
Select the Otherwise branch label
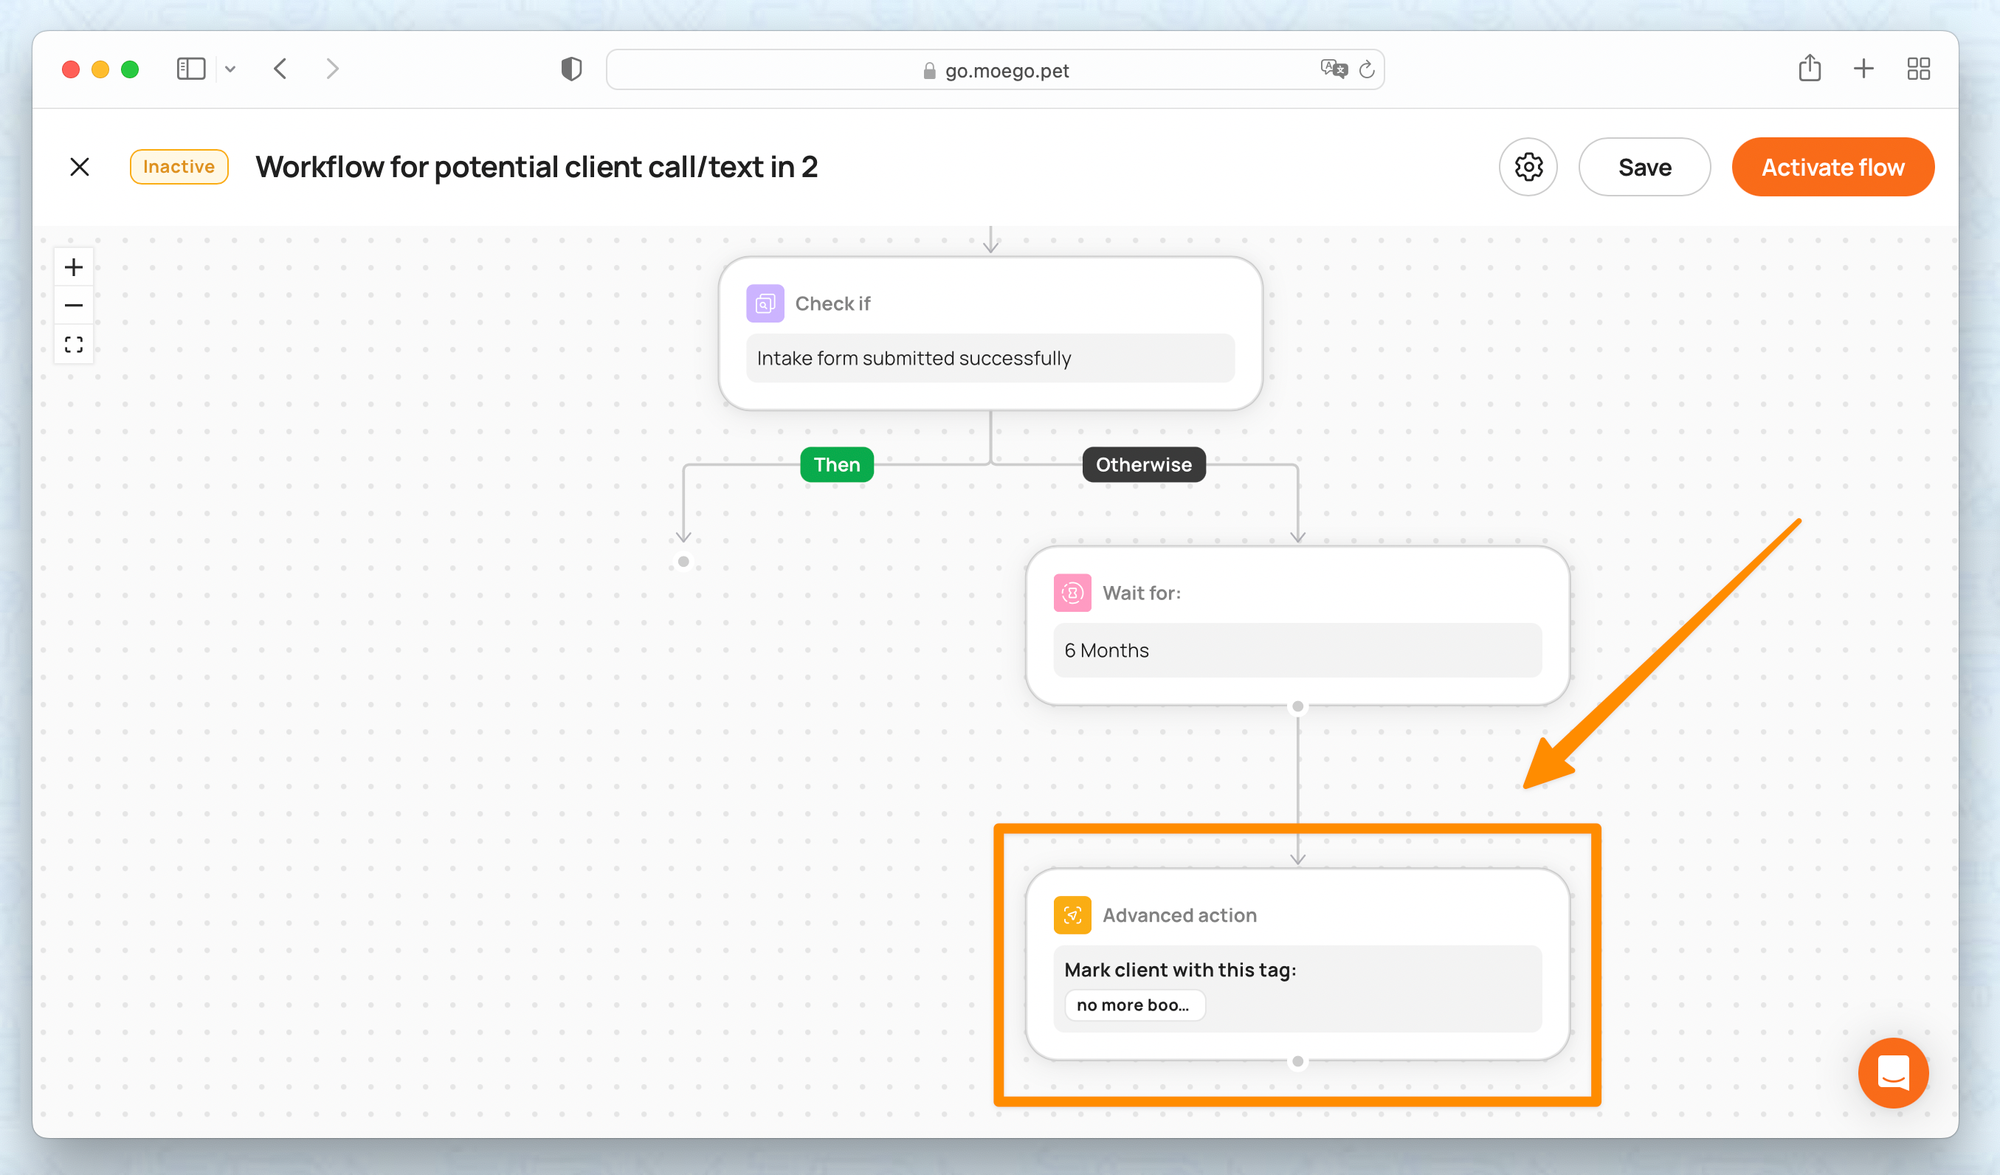[1143, 465]
